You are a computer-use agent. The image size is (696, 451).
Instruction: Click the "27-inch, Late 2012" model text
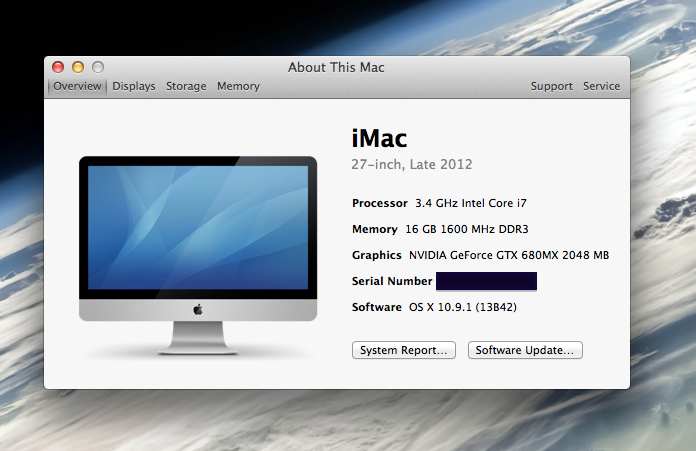click(x=411, y=164)
